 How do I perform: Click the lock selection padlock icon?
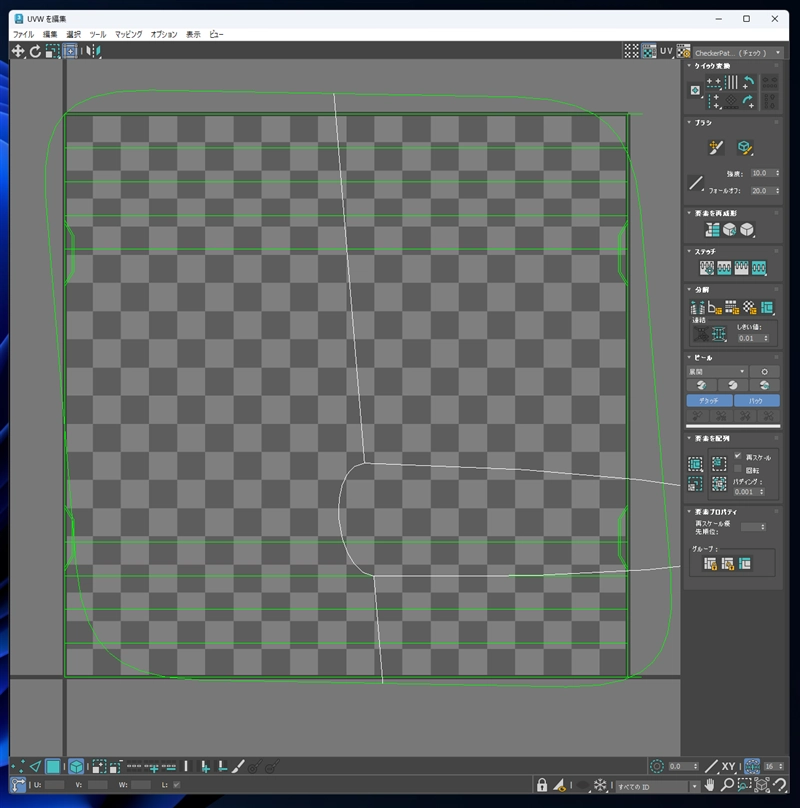point(541,786)
